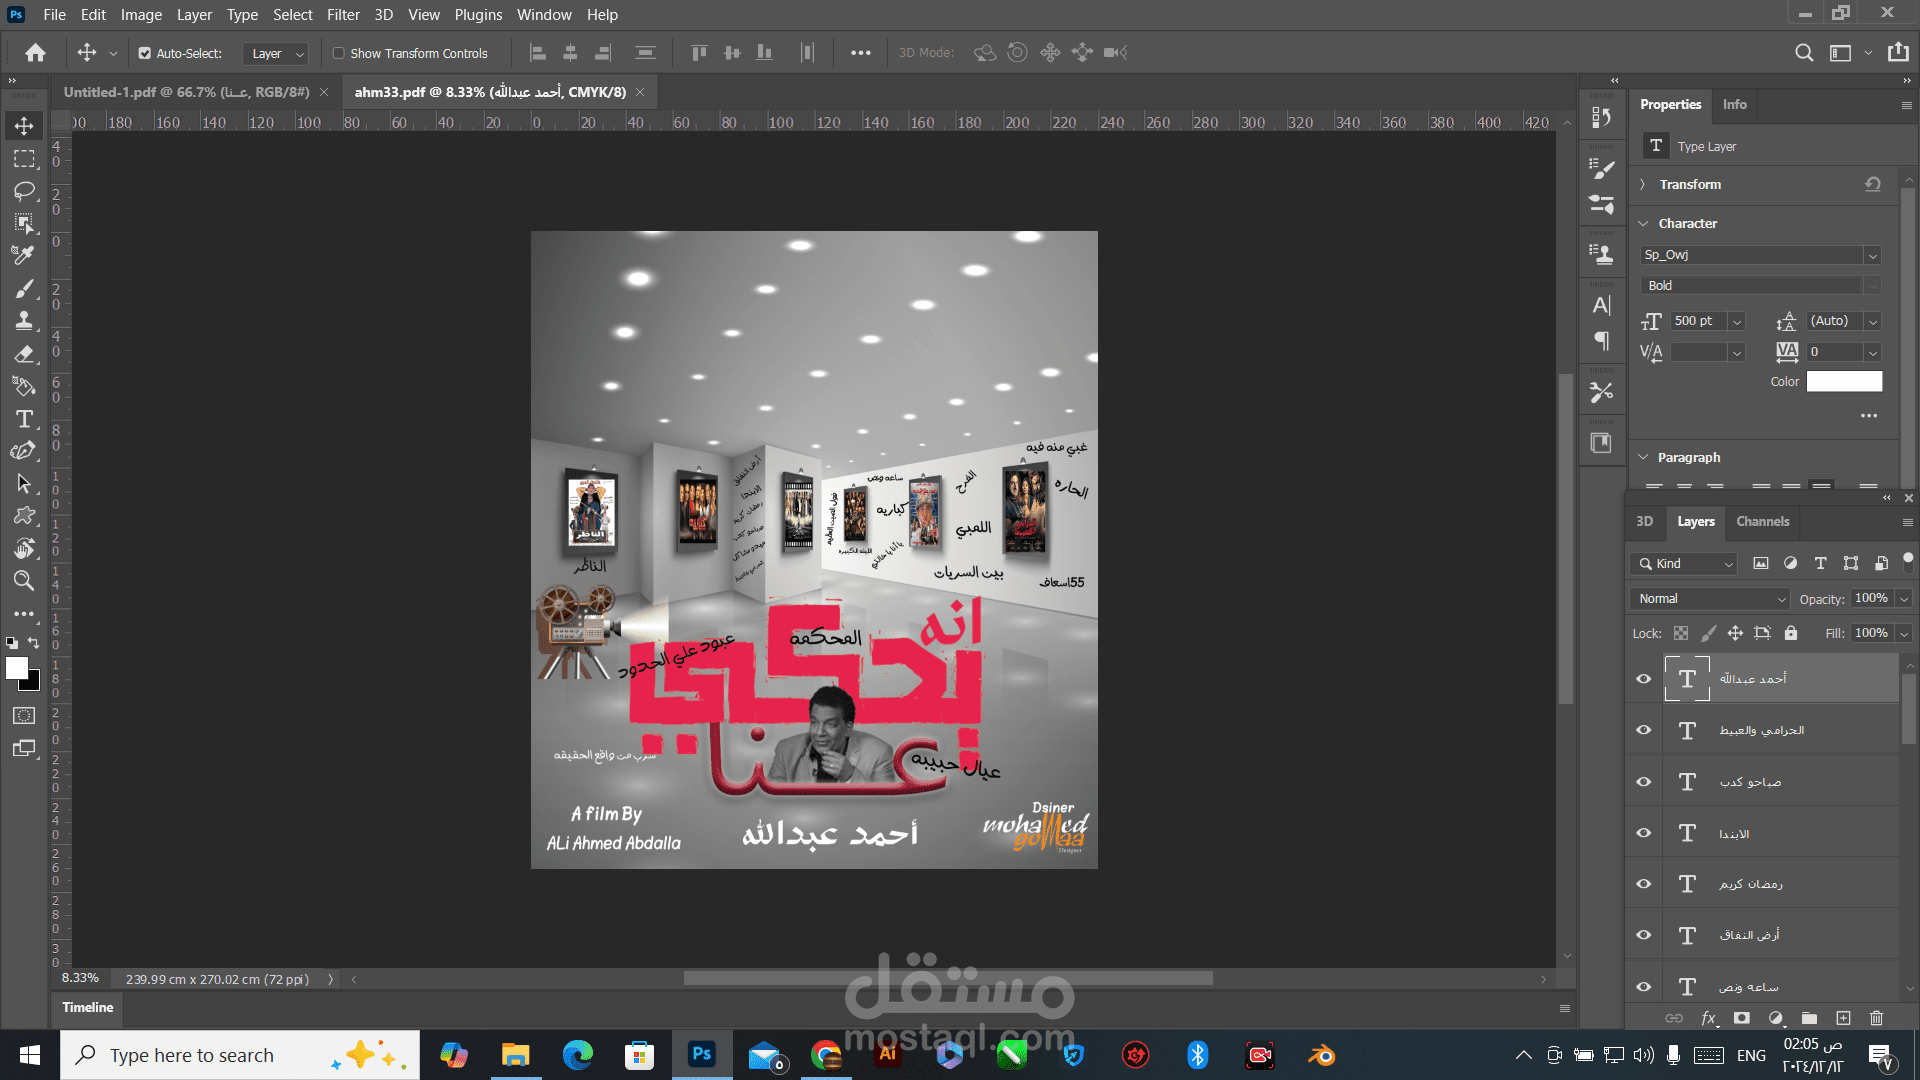
Task: Enable Show Transform Controls checkbox
Action: click(339, 53)
